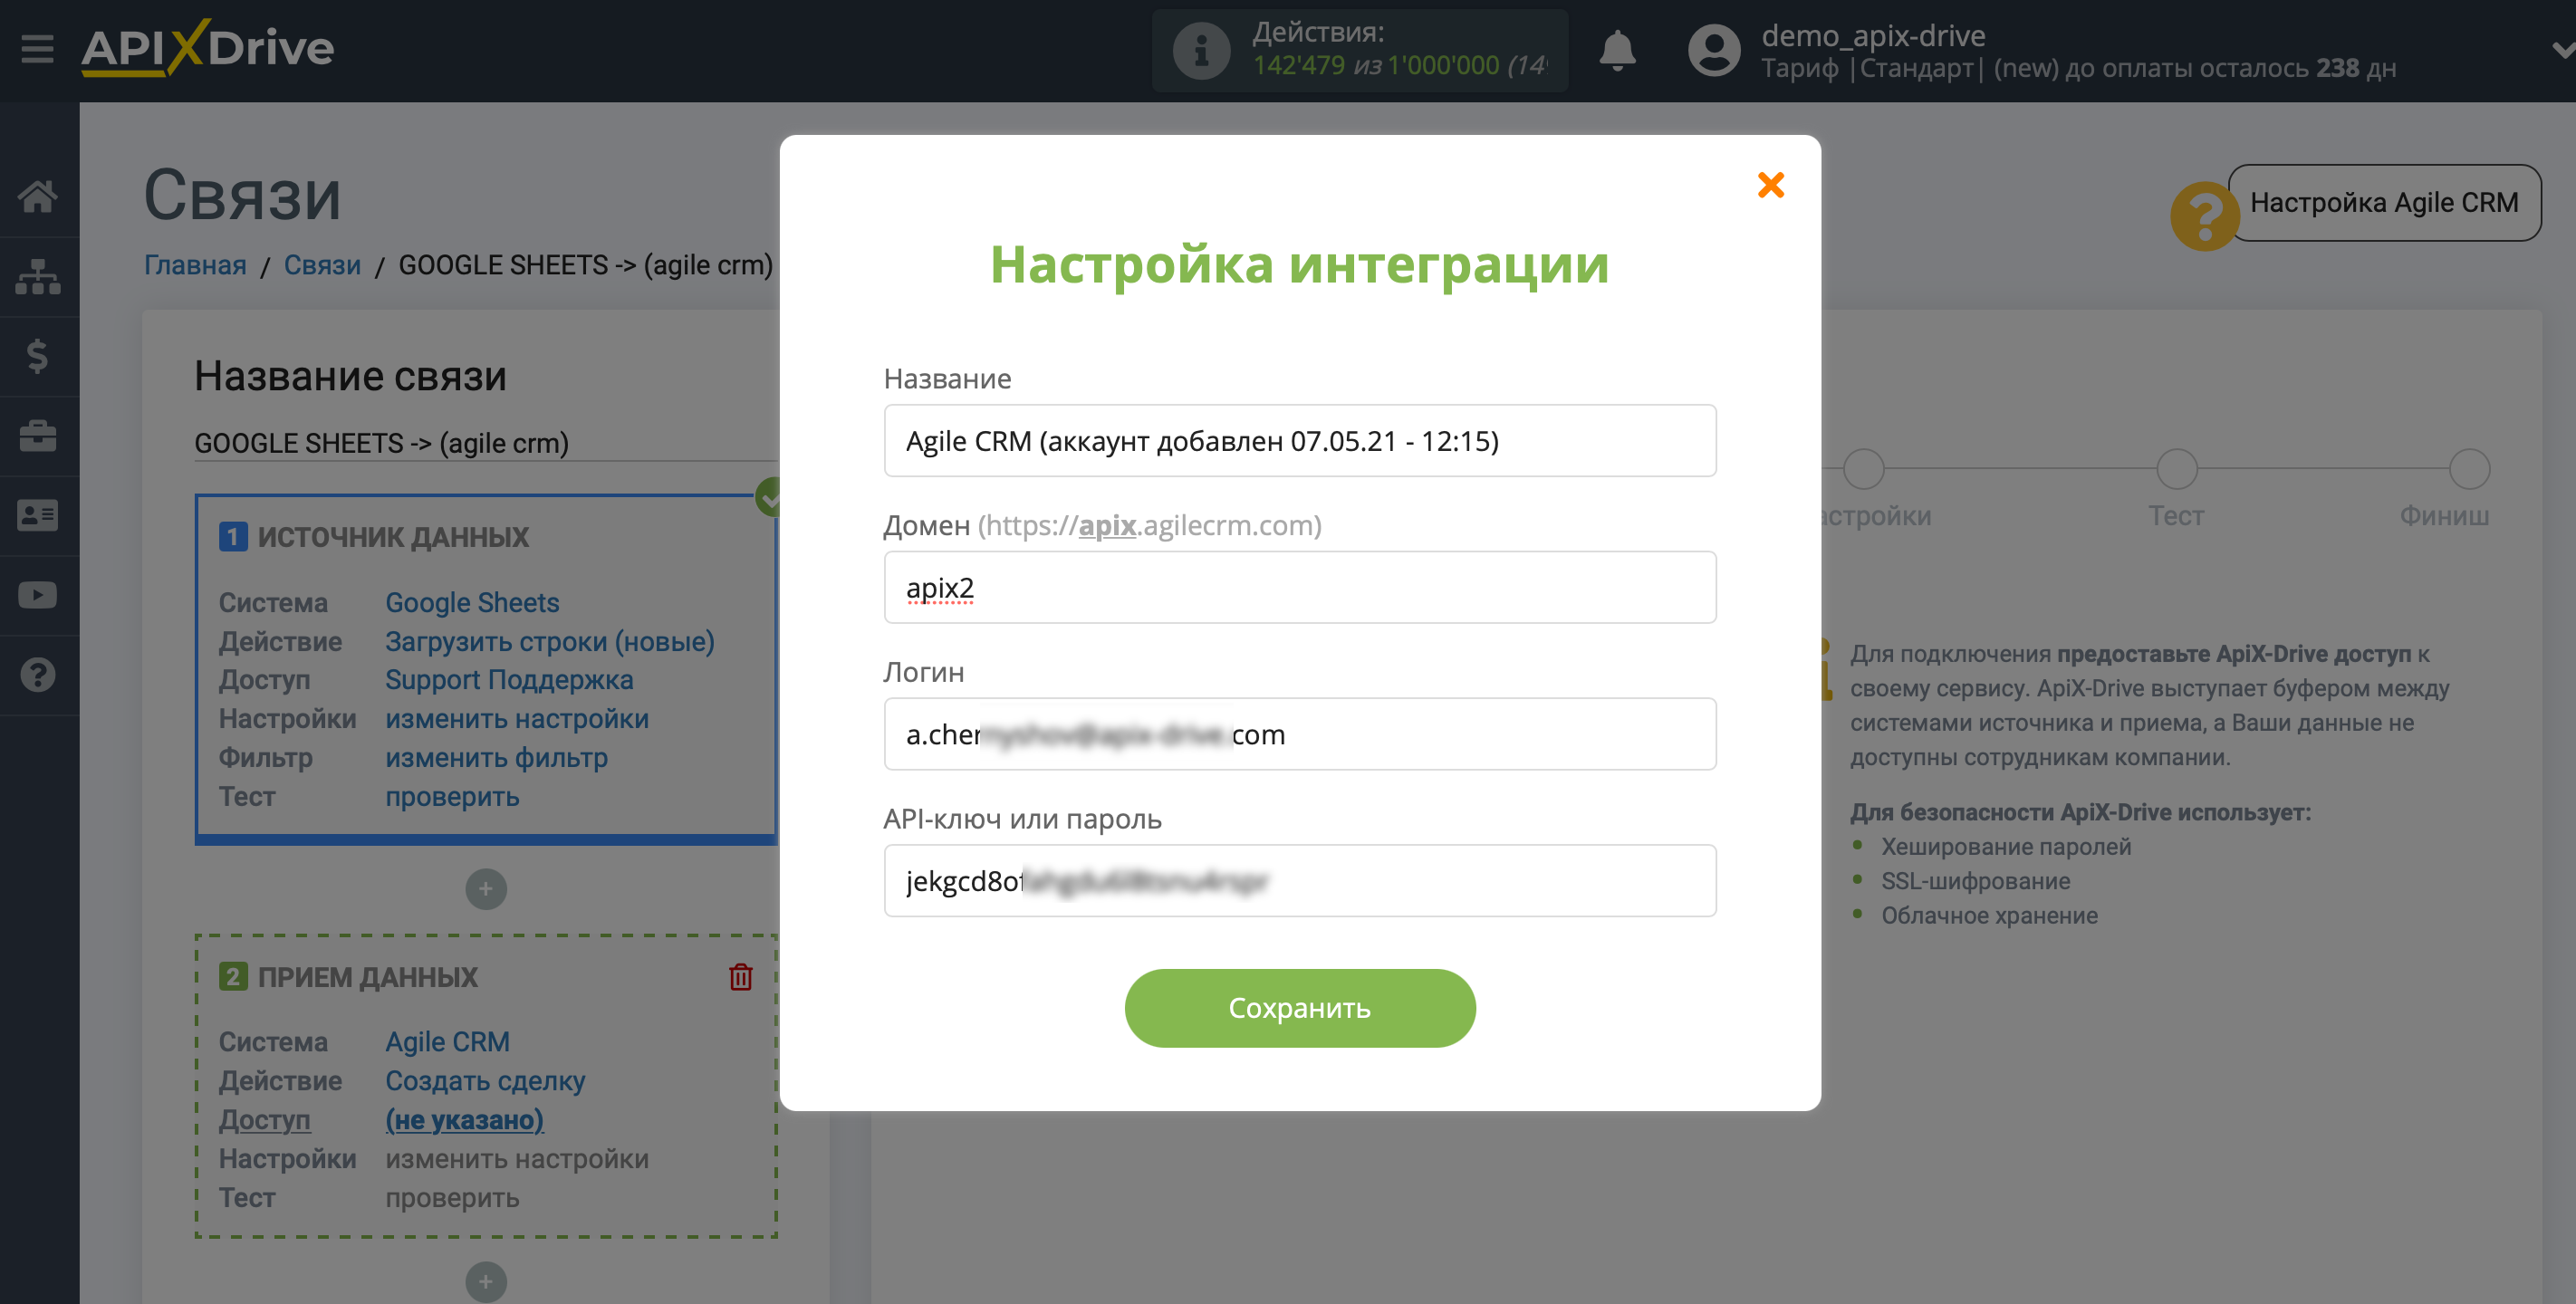Open billing dollar icon in sidebar

(38, 356)
